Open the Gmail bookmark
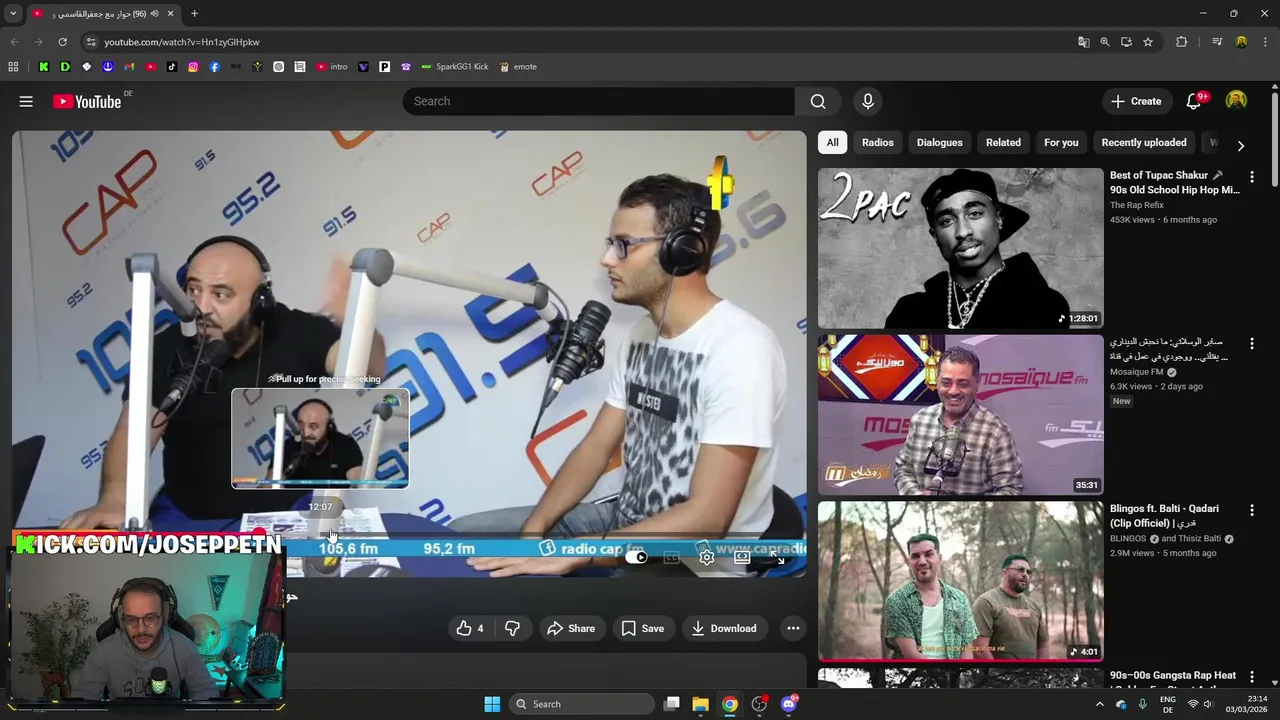Screen dimensions: 1280x720 pos(129,67)
